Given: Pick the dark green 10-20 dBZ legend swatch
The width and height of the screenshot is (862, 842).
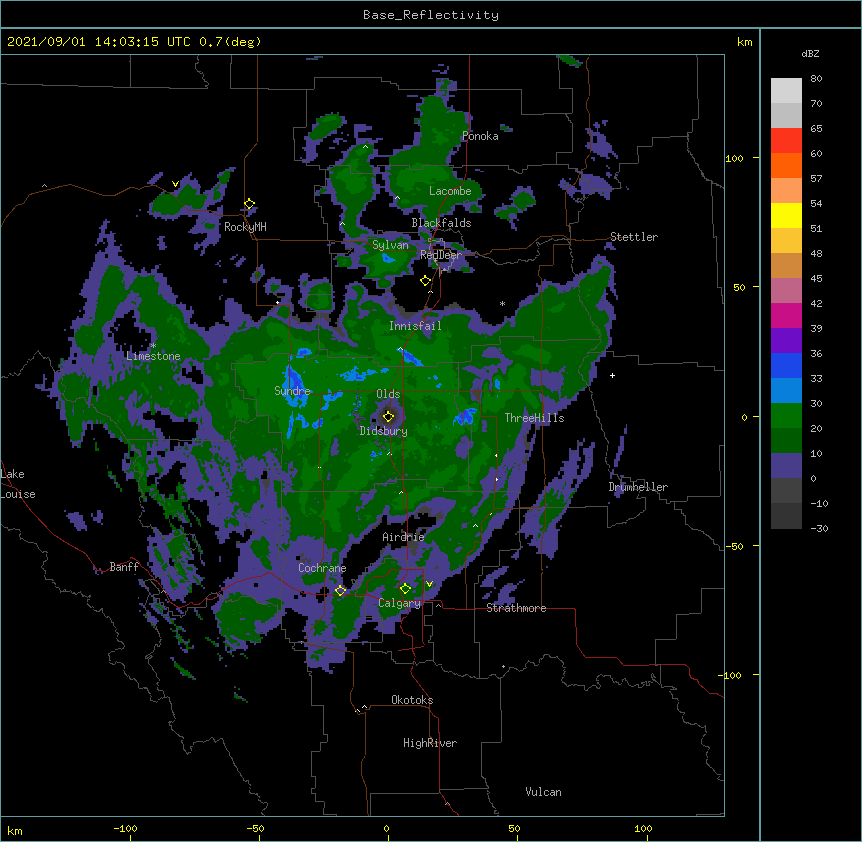Looking at the screenshot, I should coord(786,440).
